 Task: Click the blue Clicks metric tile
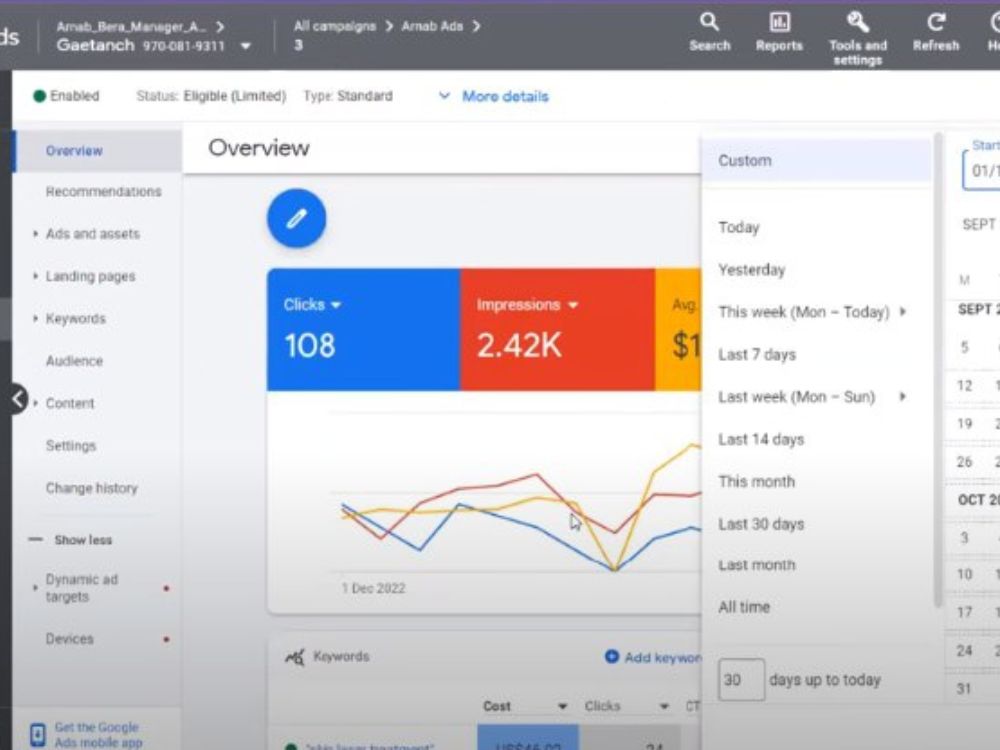pyautogui.click(x=364, y=329)
